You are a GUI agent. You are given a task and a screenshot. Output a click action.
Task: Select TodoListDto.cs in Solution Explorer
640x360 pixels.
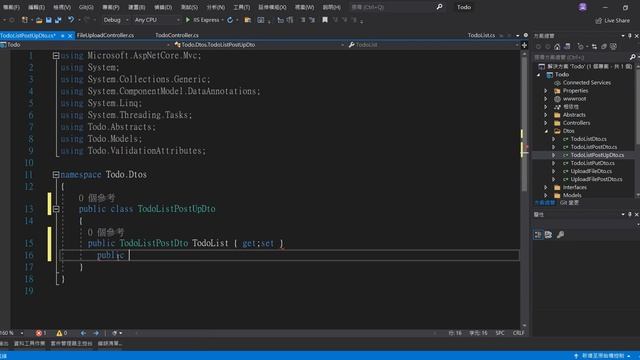588,139
